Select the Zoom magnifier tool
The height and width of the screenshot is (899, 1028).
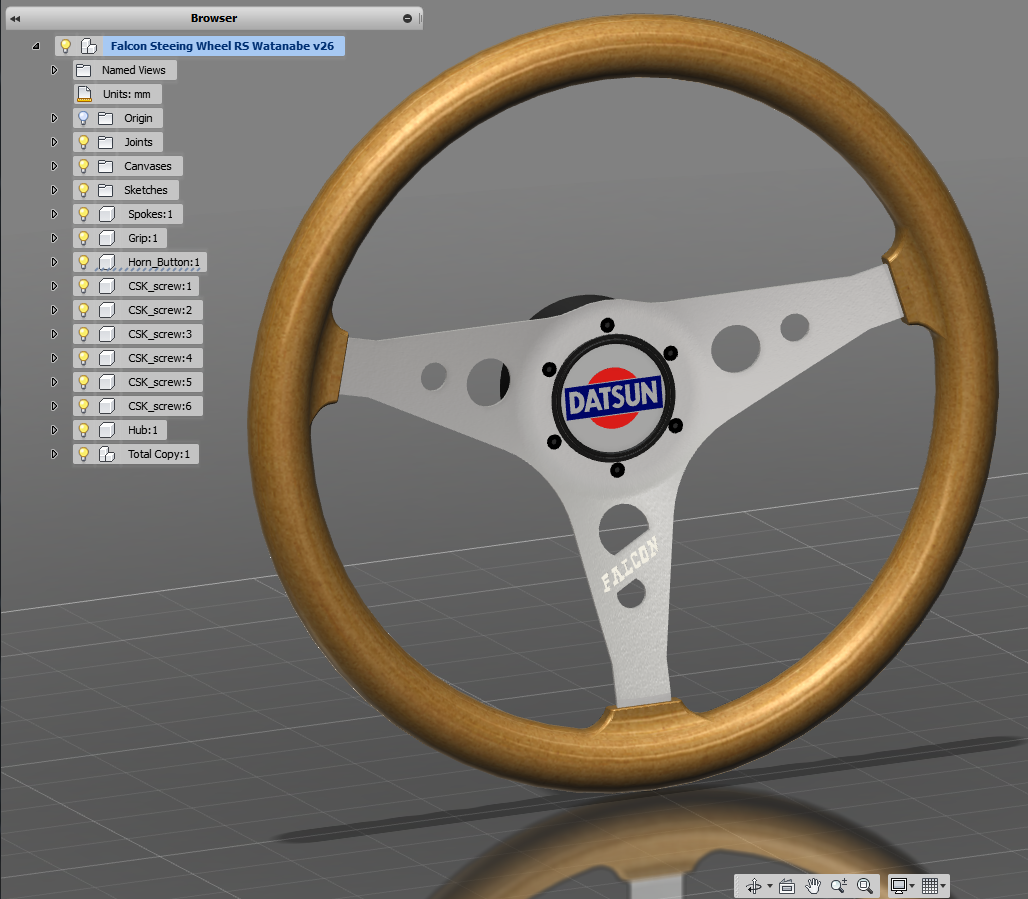[839, 886]
